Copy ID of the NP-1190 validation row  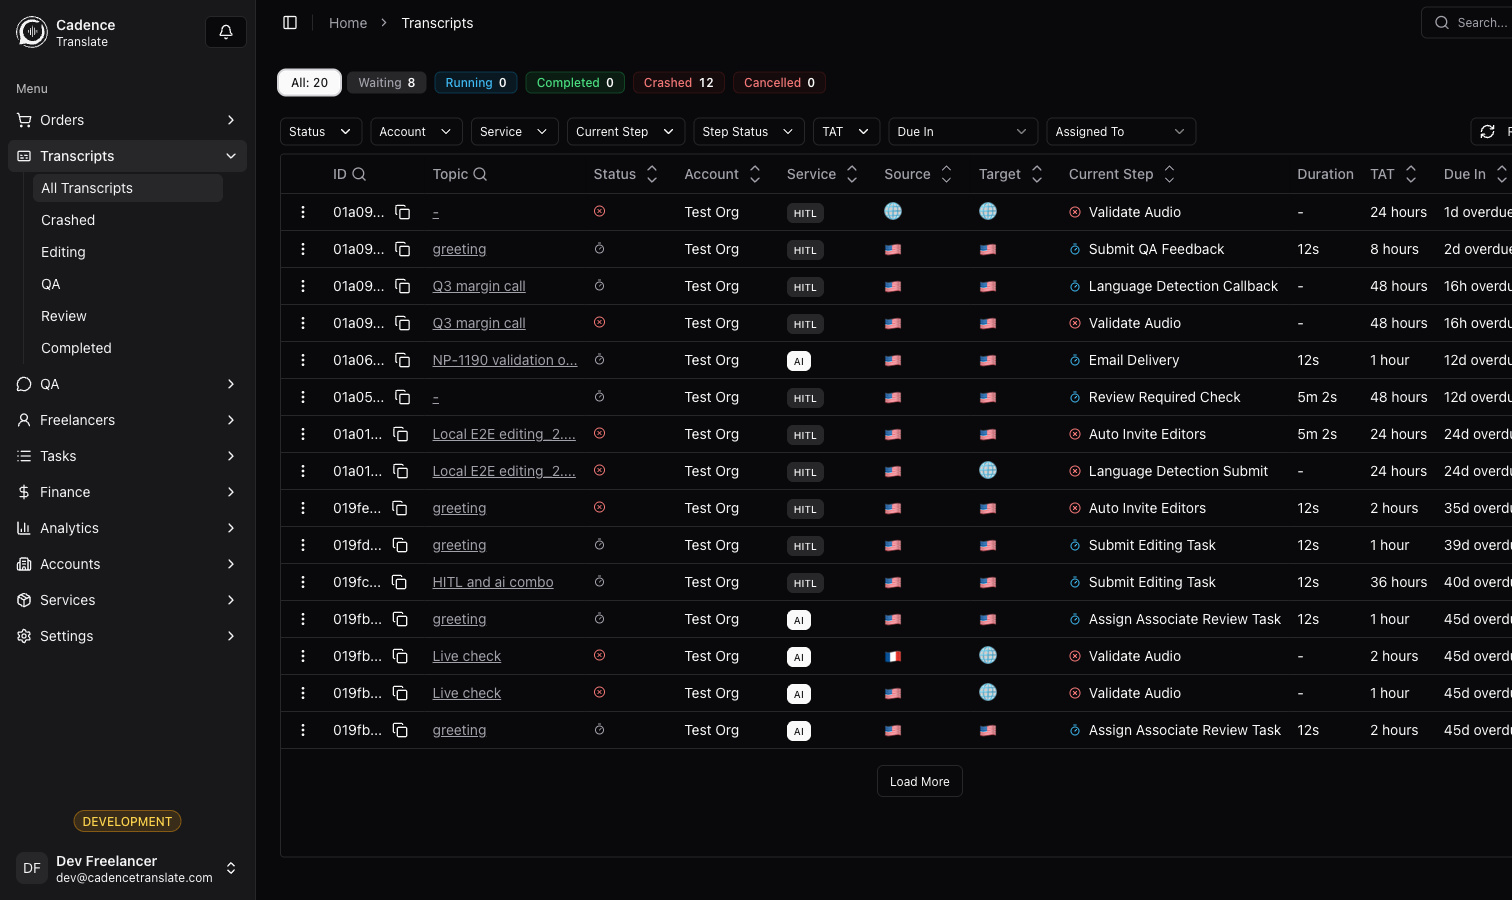coord(402,360)
